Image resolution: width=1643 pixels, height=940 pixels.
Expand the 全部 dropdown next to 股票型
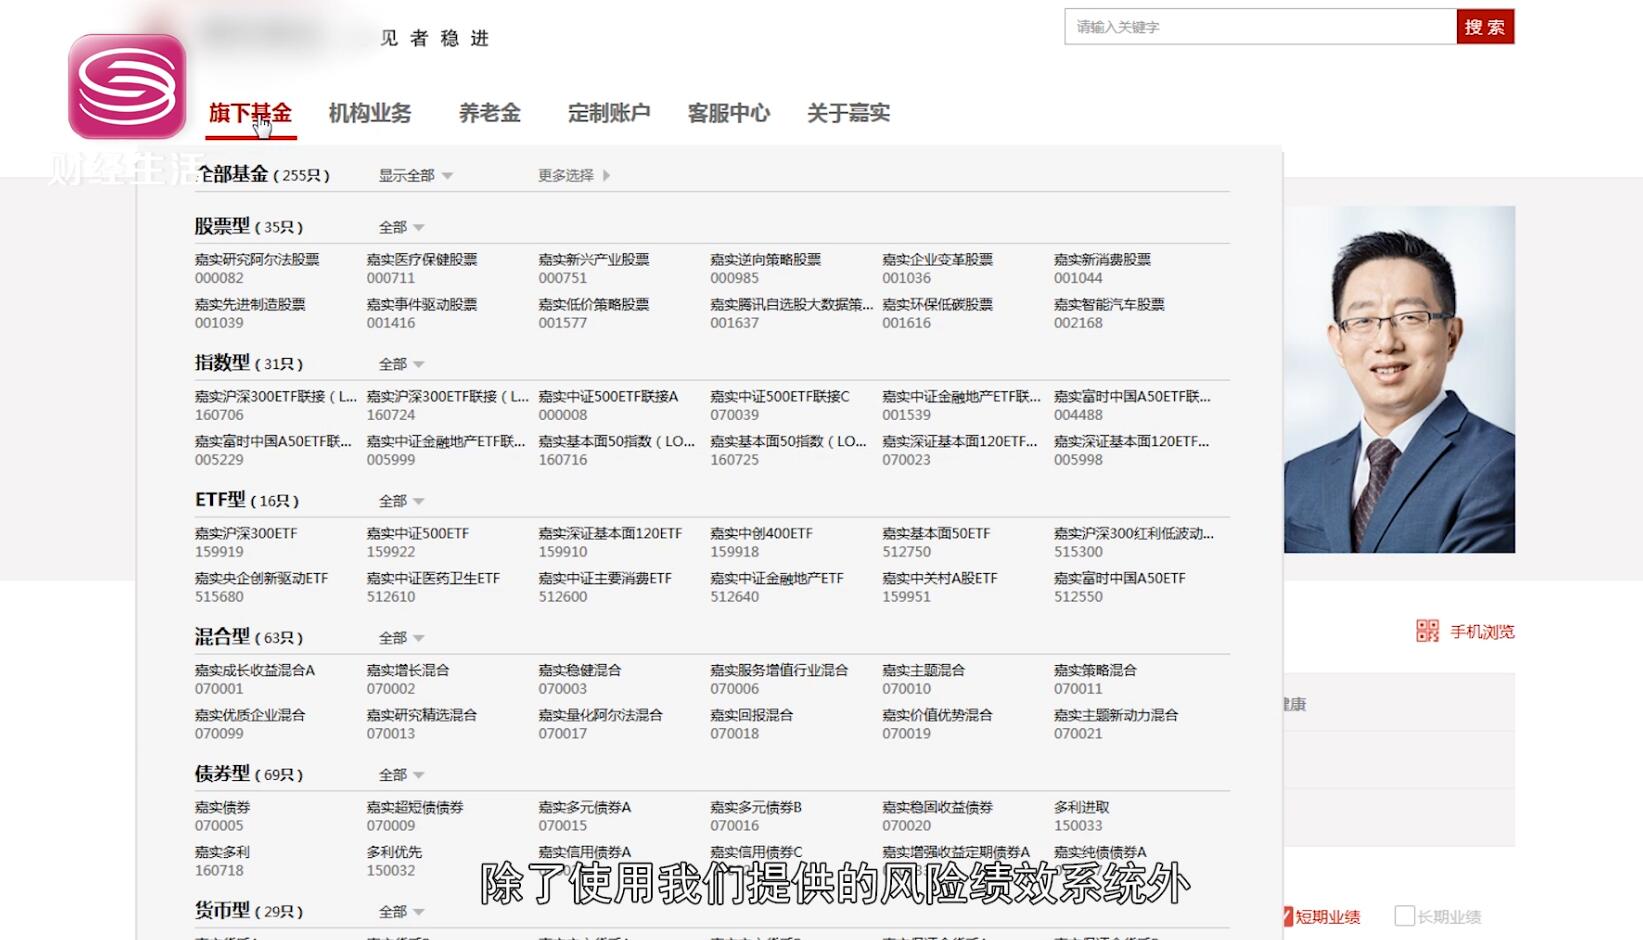click(x=400, y=226)
